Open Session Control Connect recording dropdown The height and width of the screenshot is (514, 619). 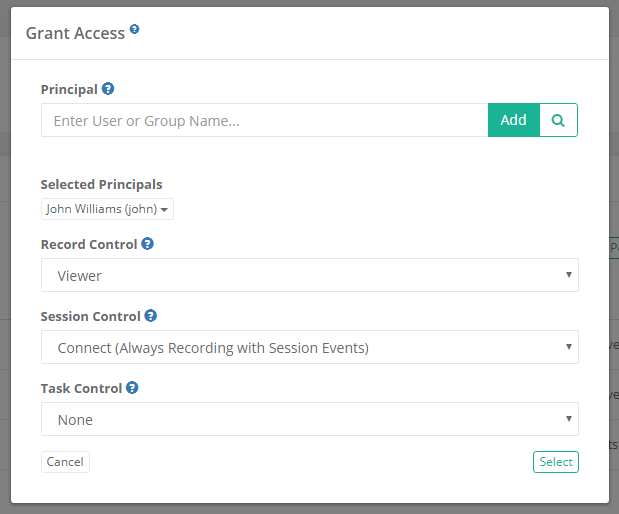point(309,347)
